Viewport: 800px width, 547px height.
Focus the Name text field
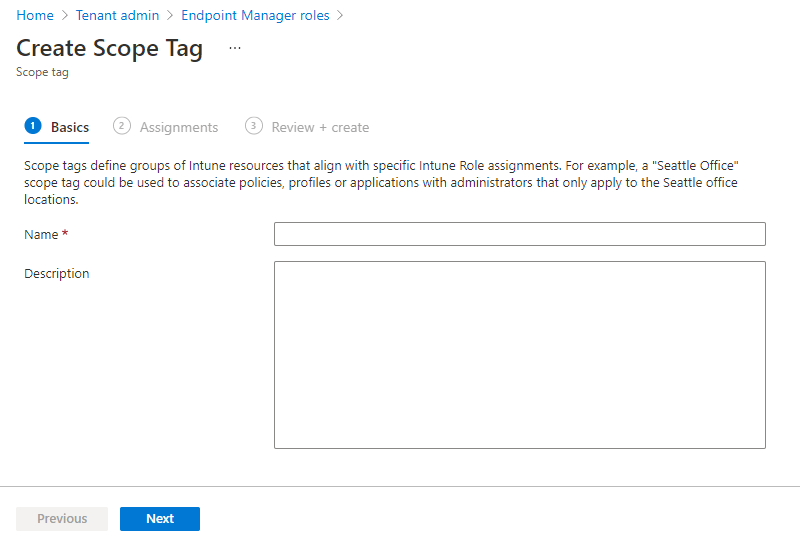click(519, 234)
